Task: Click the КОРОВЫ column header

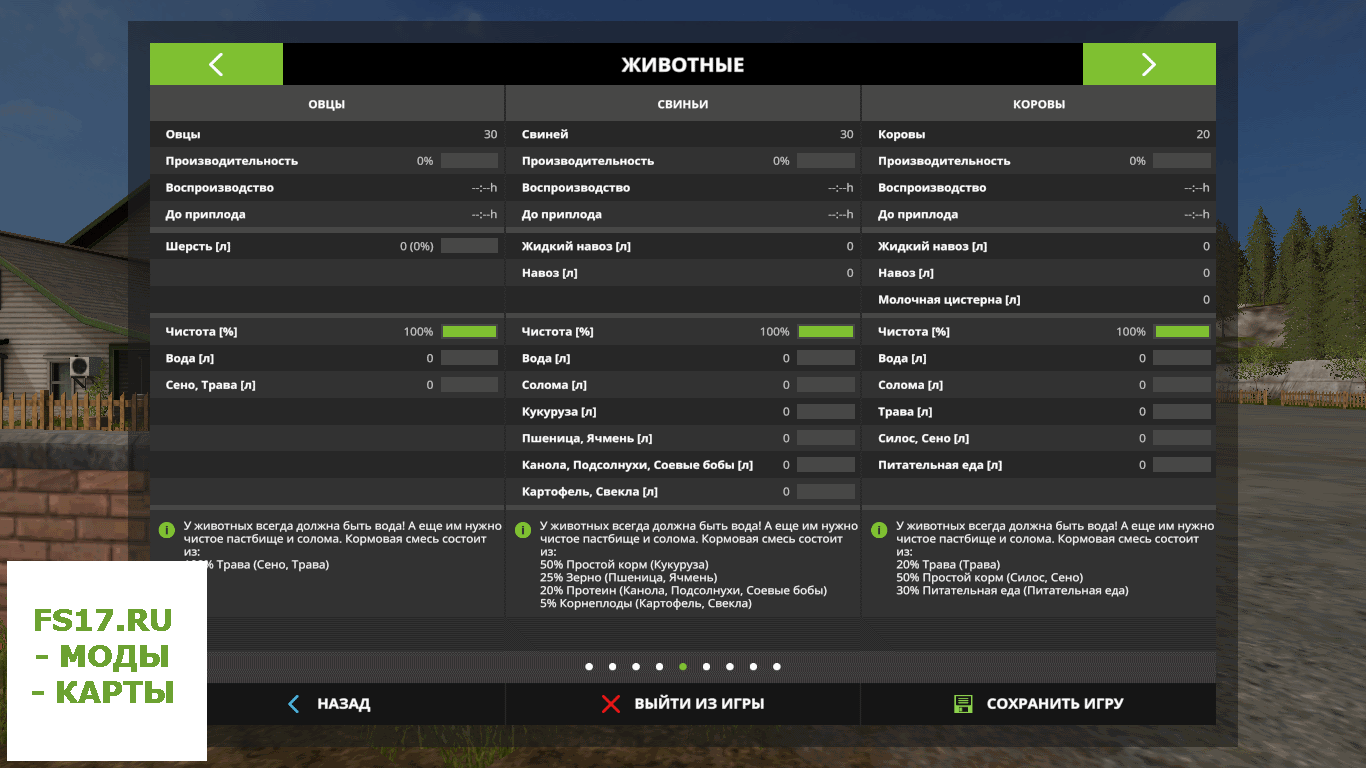Action: (1039, 104)
